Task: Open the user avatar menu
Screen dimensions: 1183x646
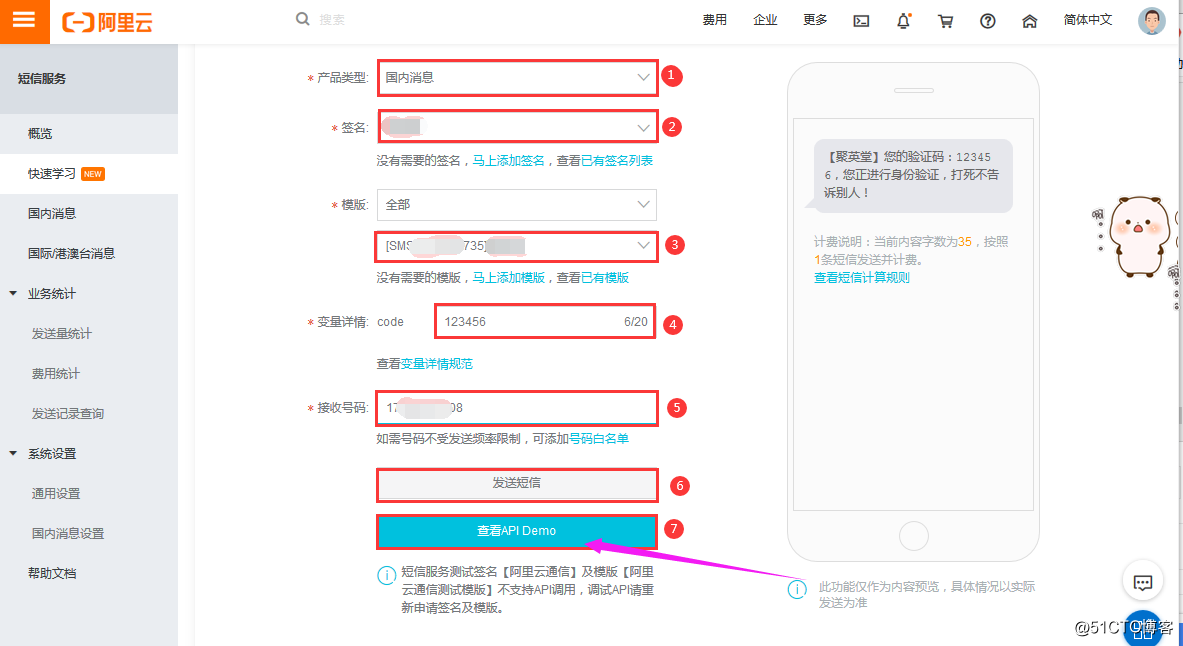Action: tap(1151, 20)
